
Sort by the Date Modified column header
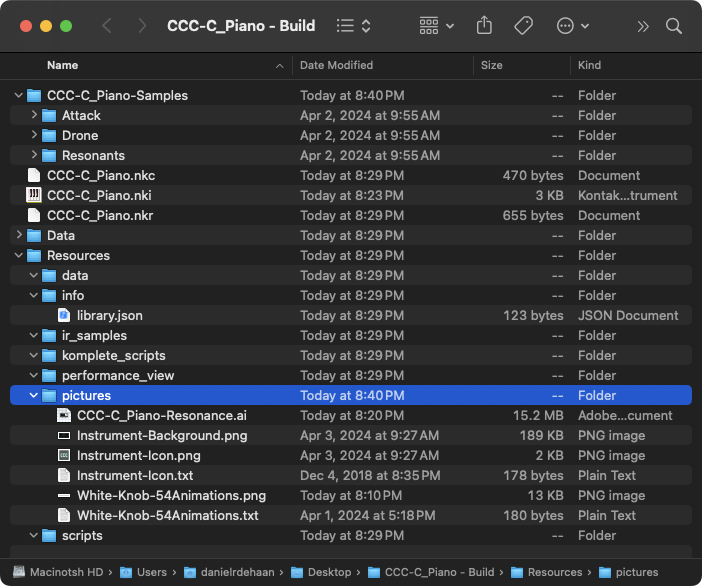(336, 65)
